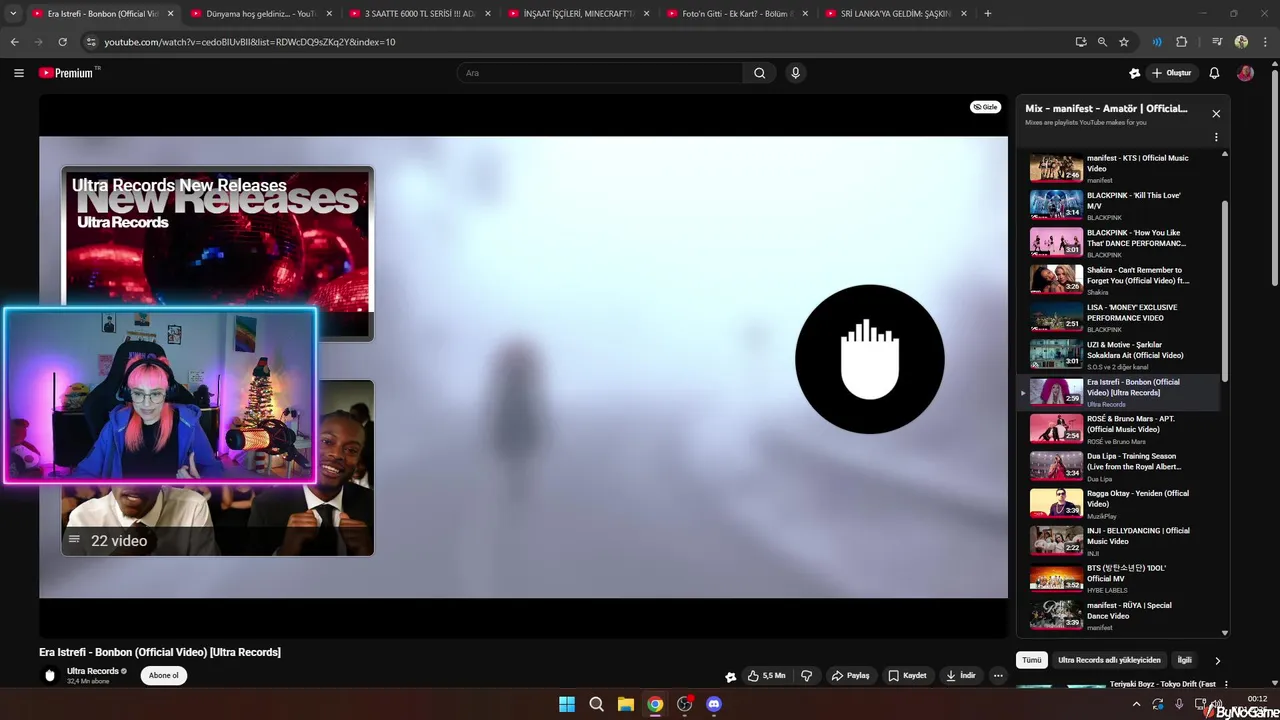
Task: Open Ultra Records channel avatar
Action: click(50, 675)
